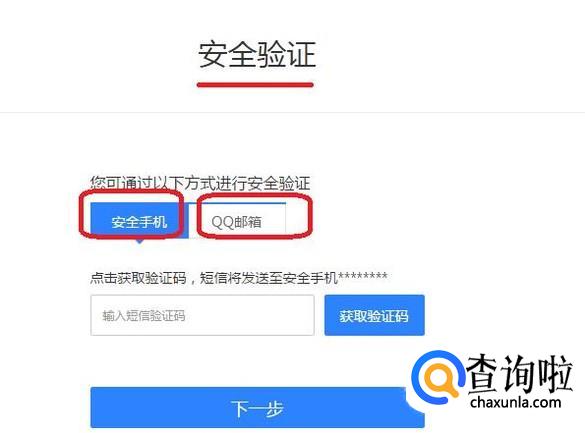This screenshot has width=585, height=433.
Task: Click the masked phone number asterisks
Action: click(x=363, y=276)
